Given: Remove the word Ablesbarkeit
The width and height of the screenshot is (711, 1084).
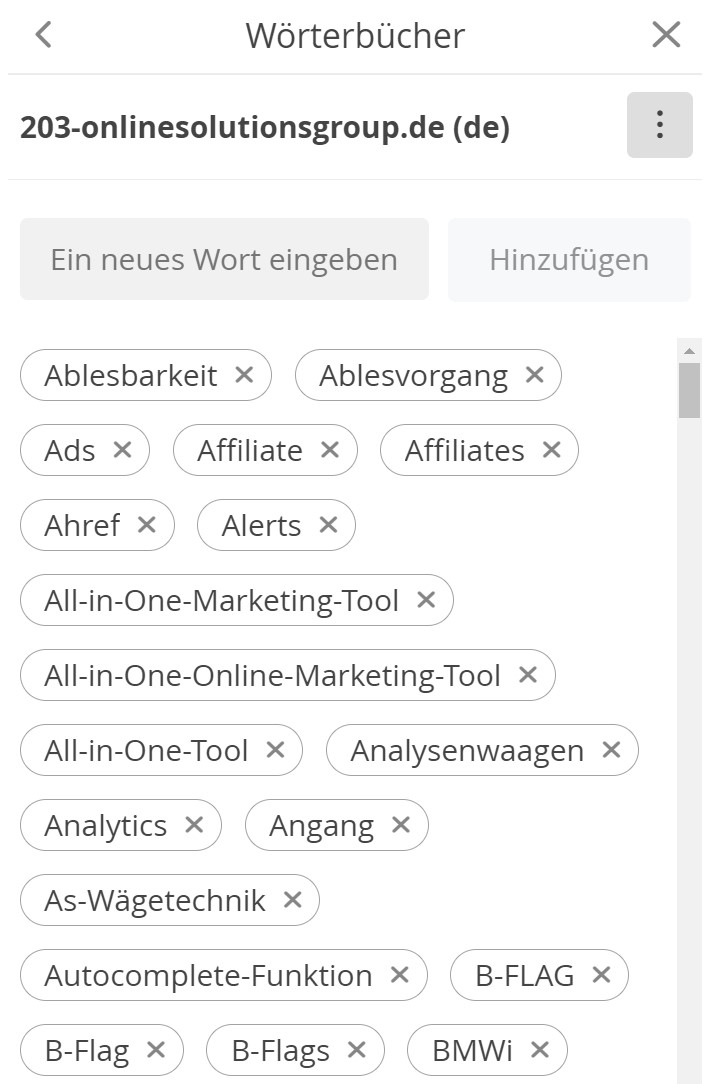Looking at the screenshot, I should pyautogui.click(x=244, y=375).
